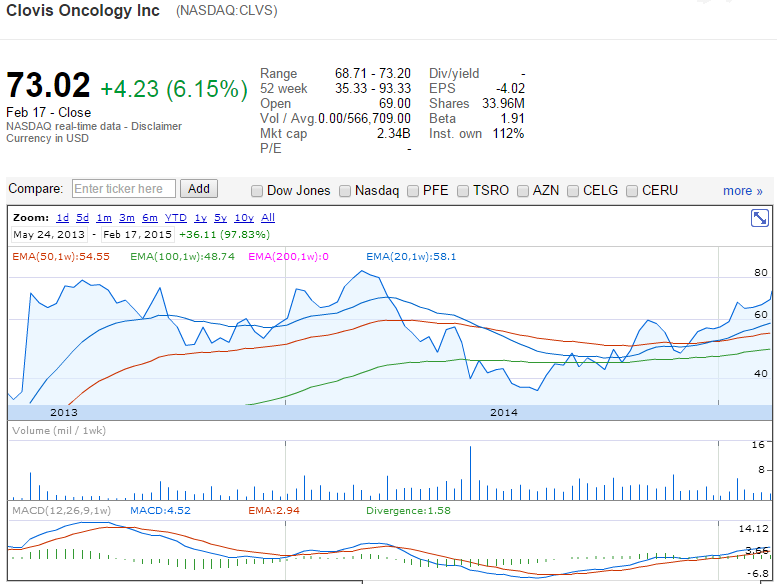Click the Inst. own 112% value
Image resolution: width=777 pixels, height=584 pixels.
[508, 134]
